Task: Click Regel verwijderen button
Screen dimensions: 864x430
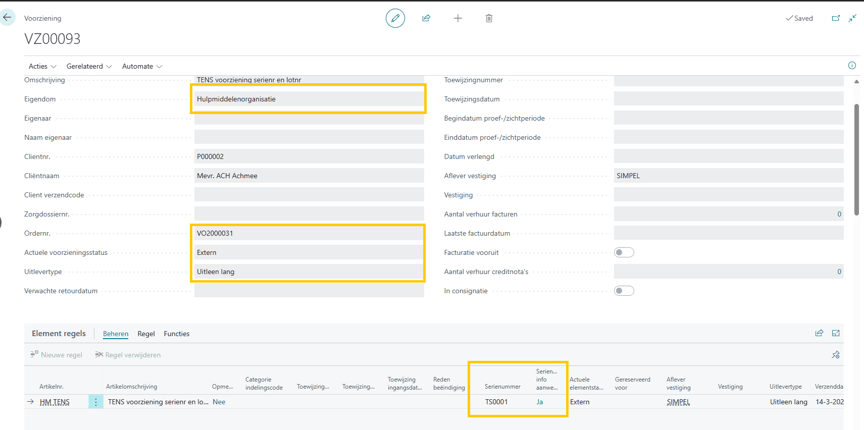Action: coord(128,355)
